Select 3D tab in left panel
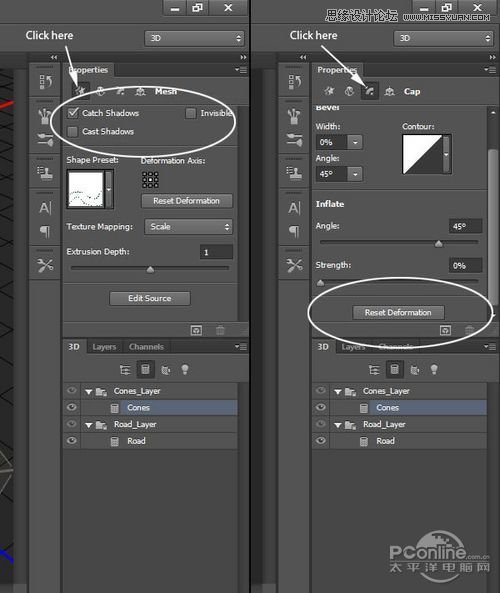500x593 pixels. point(74,347)
